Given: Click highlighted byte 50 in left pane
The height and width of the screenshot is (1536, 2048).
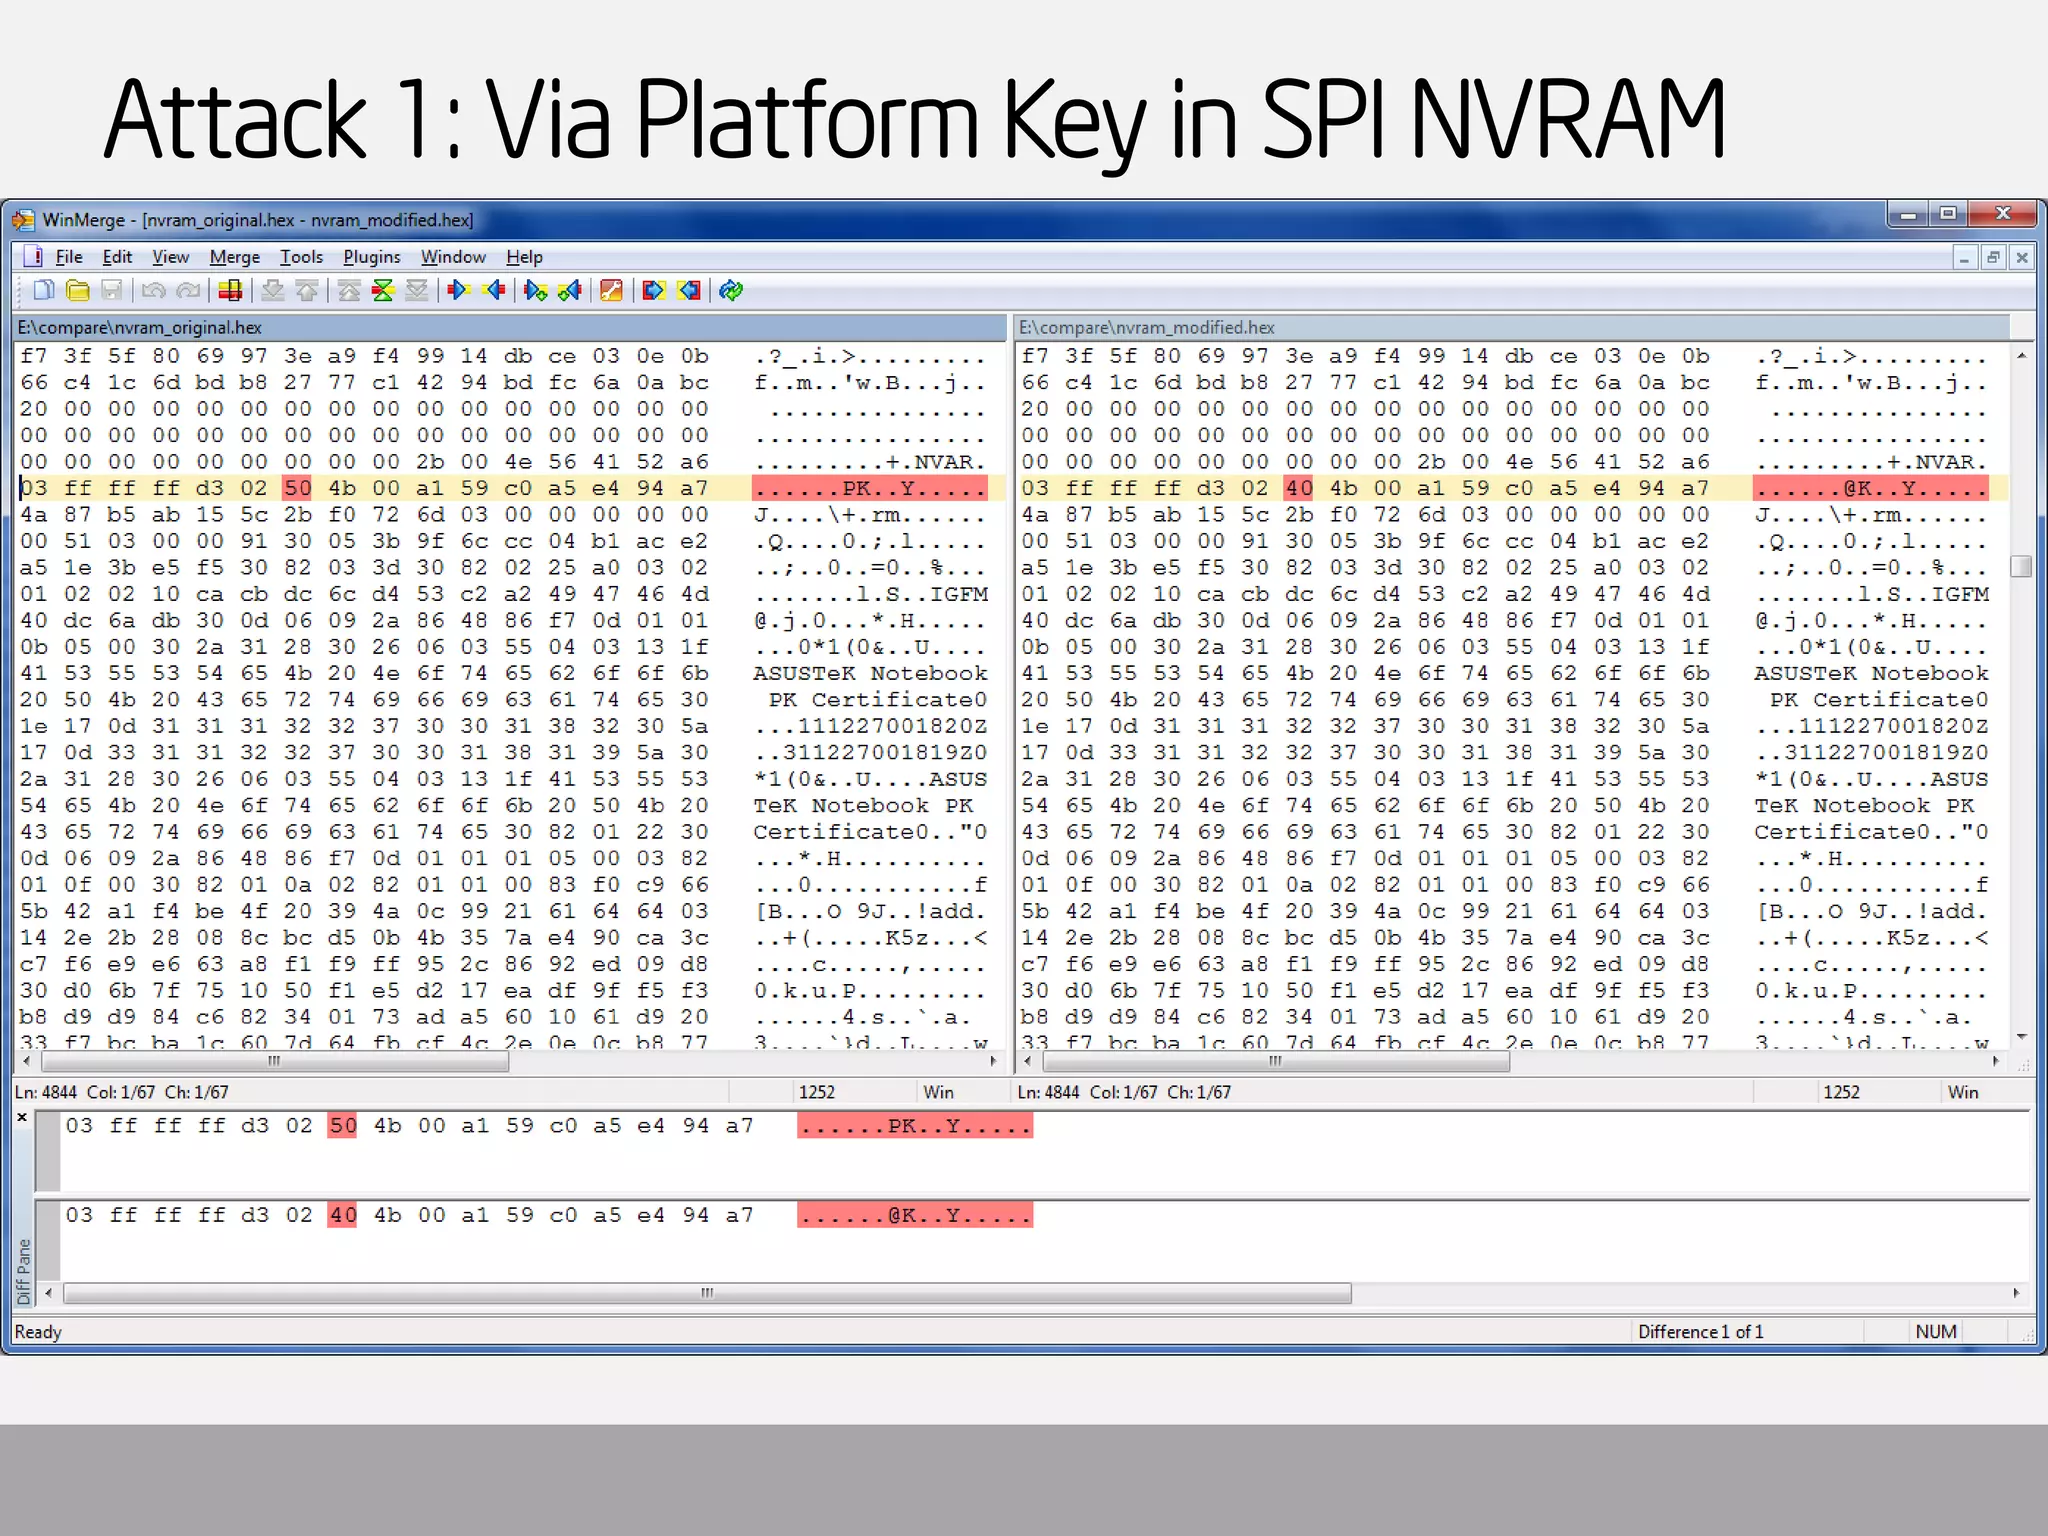Looking at the screenshot, I should 297,488.
